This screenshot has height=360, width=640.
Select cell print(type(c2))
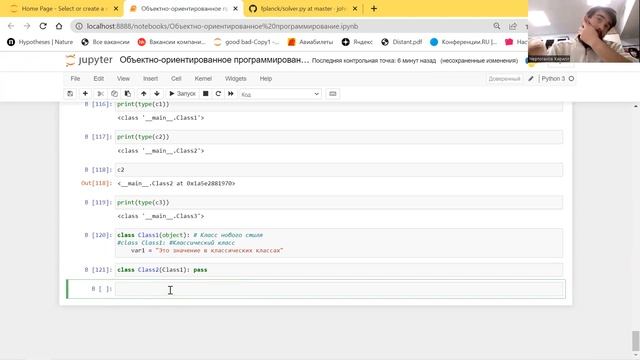(339, 137)
